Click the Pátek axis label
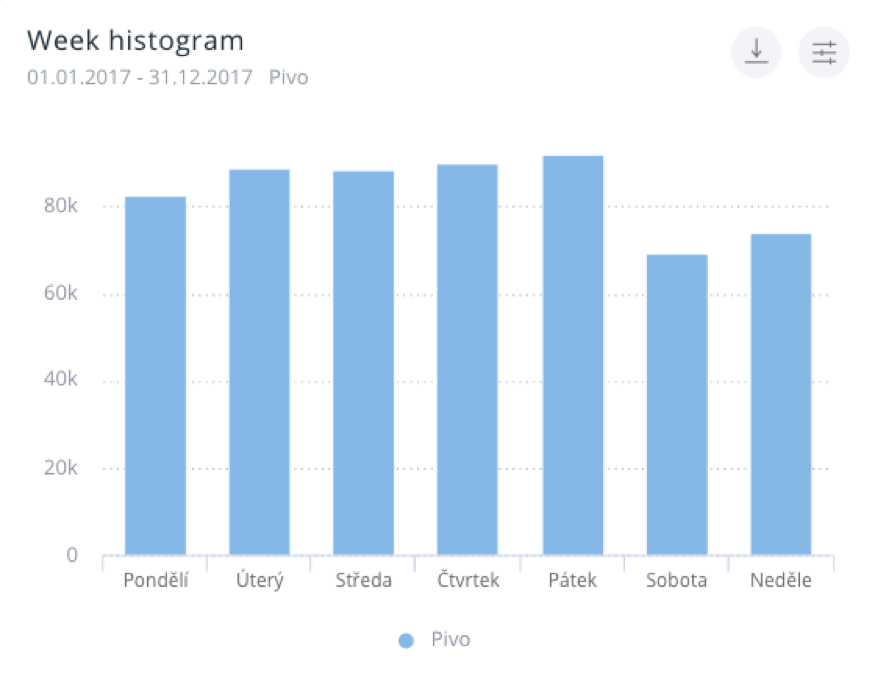The width and height of the screenshot is (875, 693). tap(573, 581)
